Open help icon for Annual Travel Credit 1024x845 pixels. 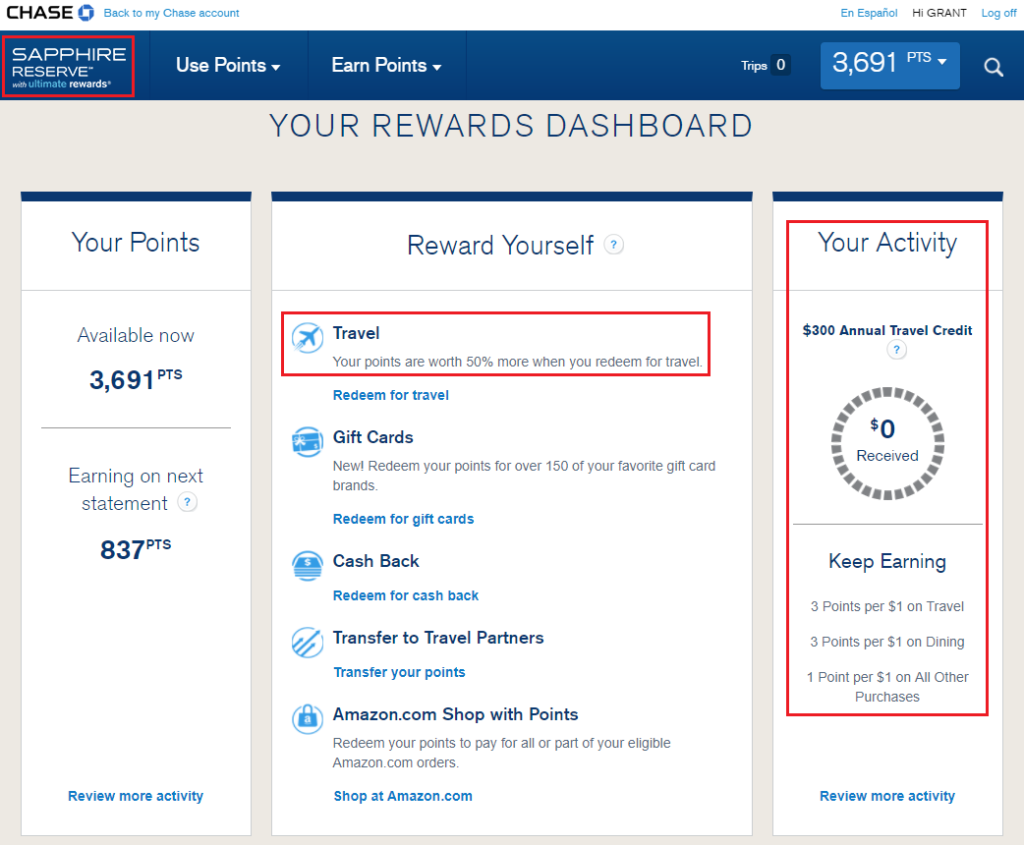pos(897,349)
